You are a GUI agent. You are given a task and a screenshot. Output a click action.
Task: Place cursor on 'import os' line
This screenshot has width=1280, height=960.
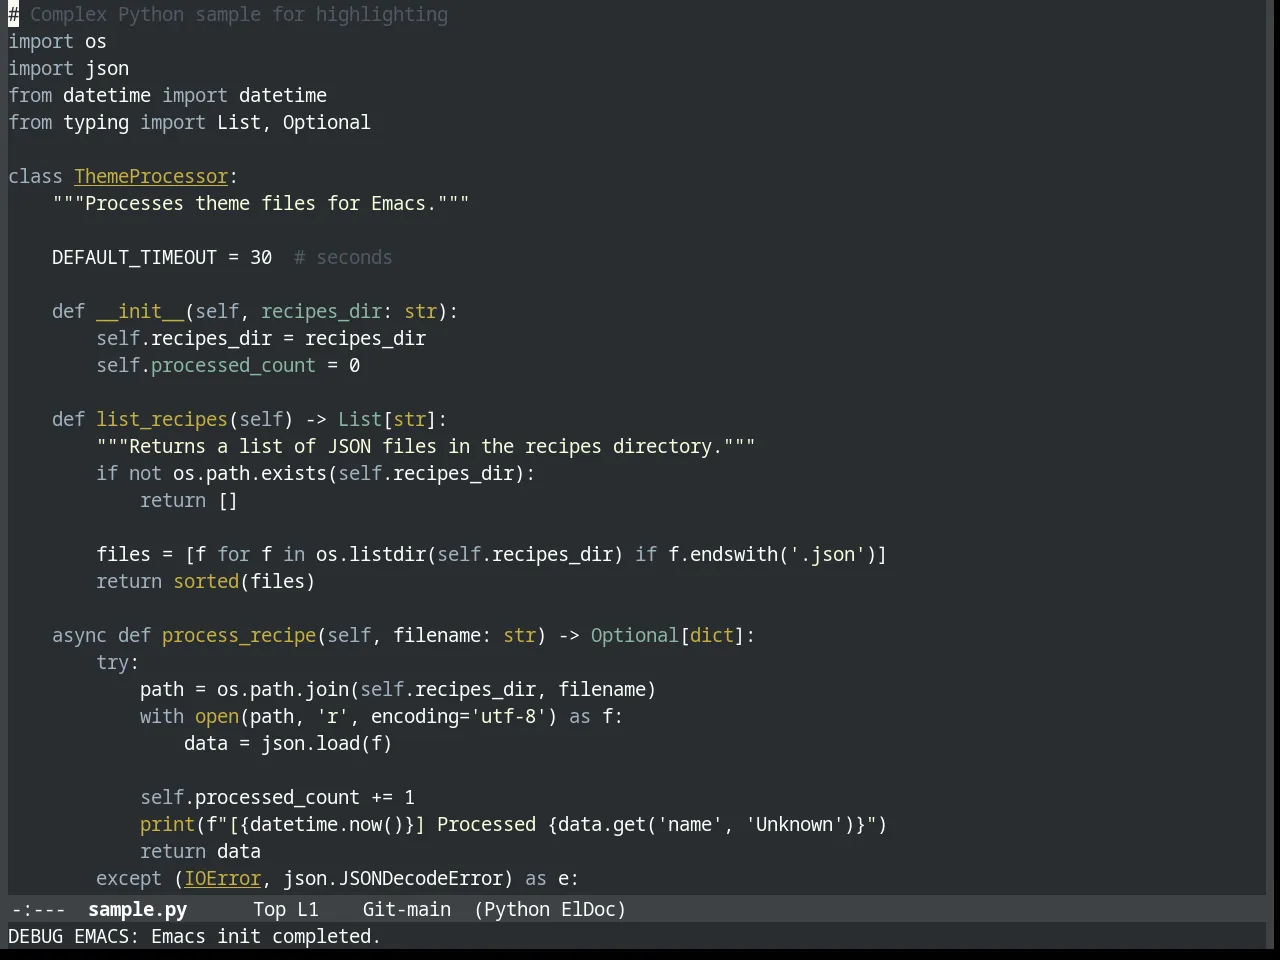coord(57,41)
